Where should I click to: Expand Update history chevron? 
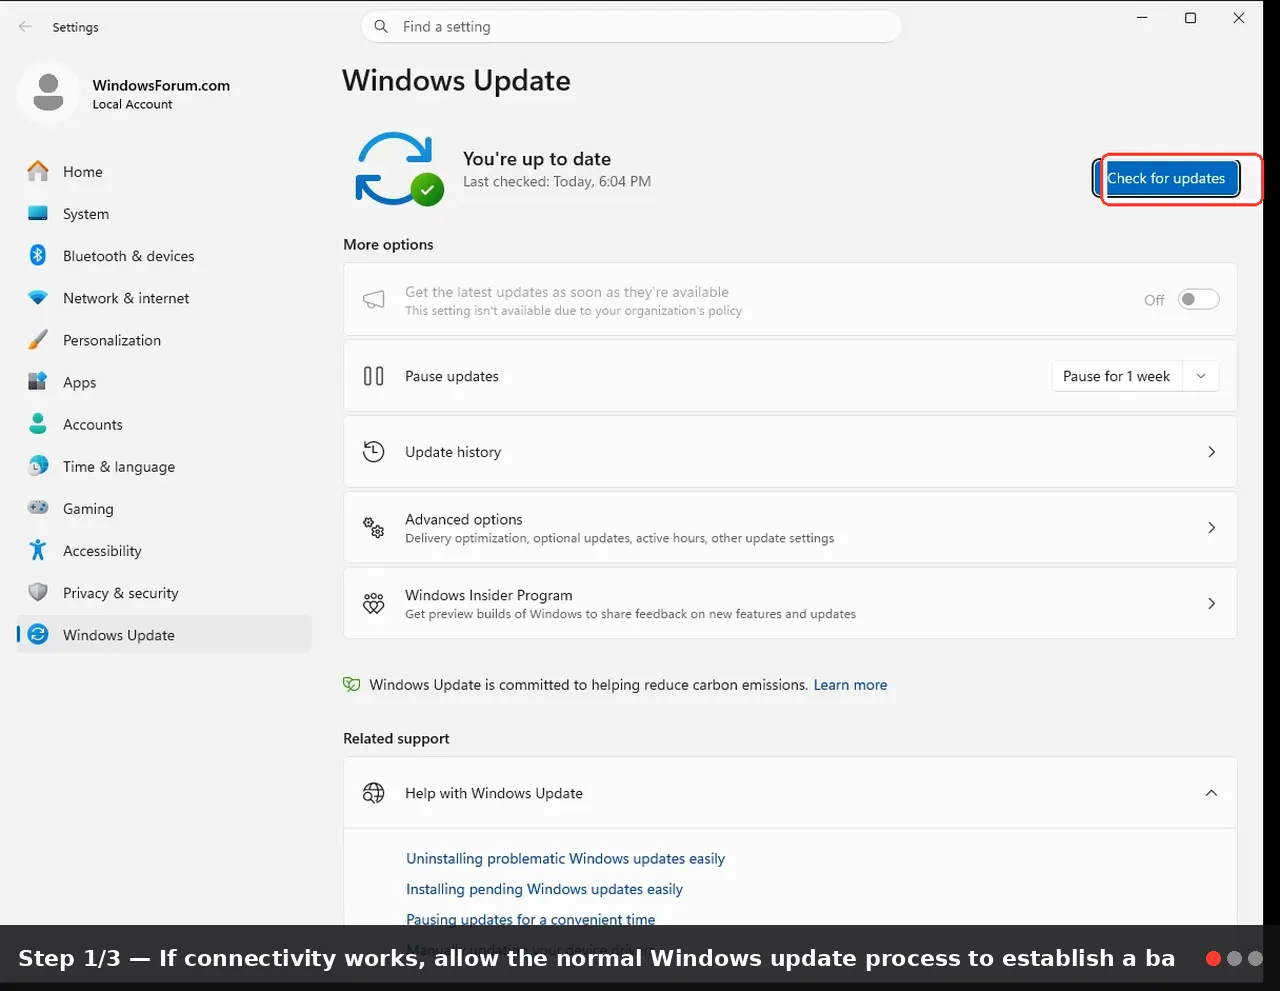click(1211, 452)
